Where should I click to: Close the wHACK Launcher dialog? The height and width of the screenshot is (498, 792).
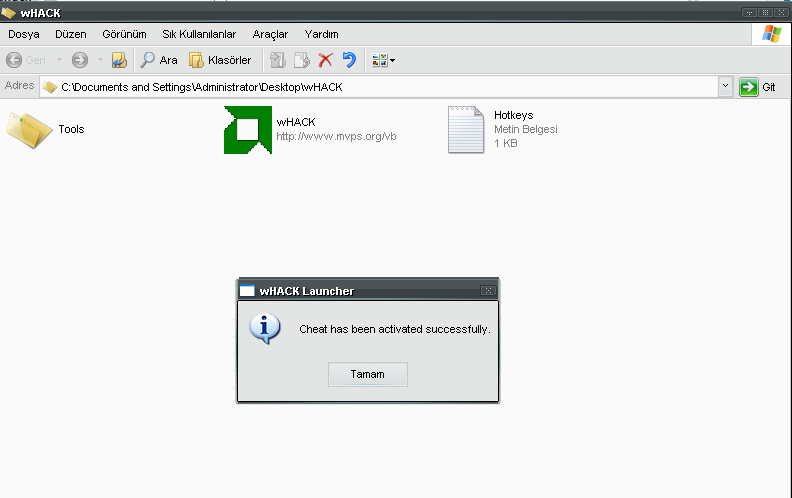[x=488, y=290]
